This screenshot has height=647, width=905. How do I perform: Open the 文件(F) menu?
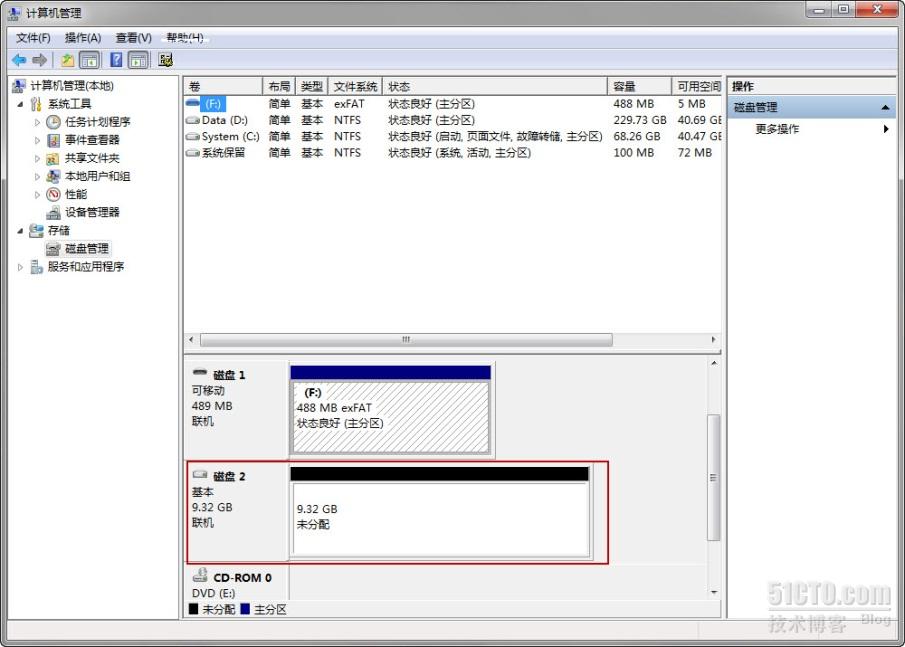[33, 38]
